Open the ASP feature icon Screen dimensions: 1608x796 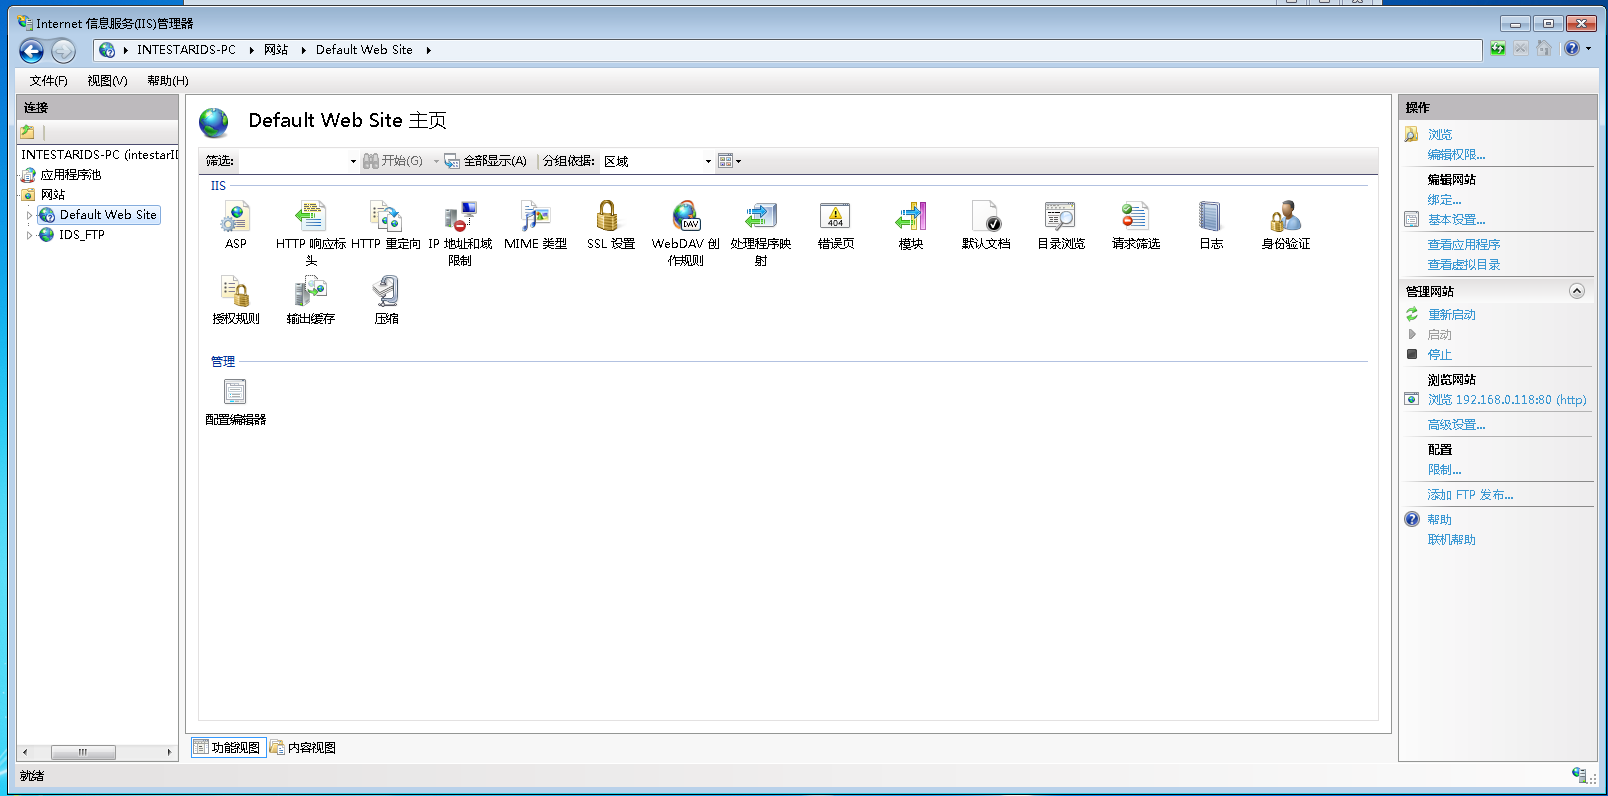tap(236, 225)
